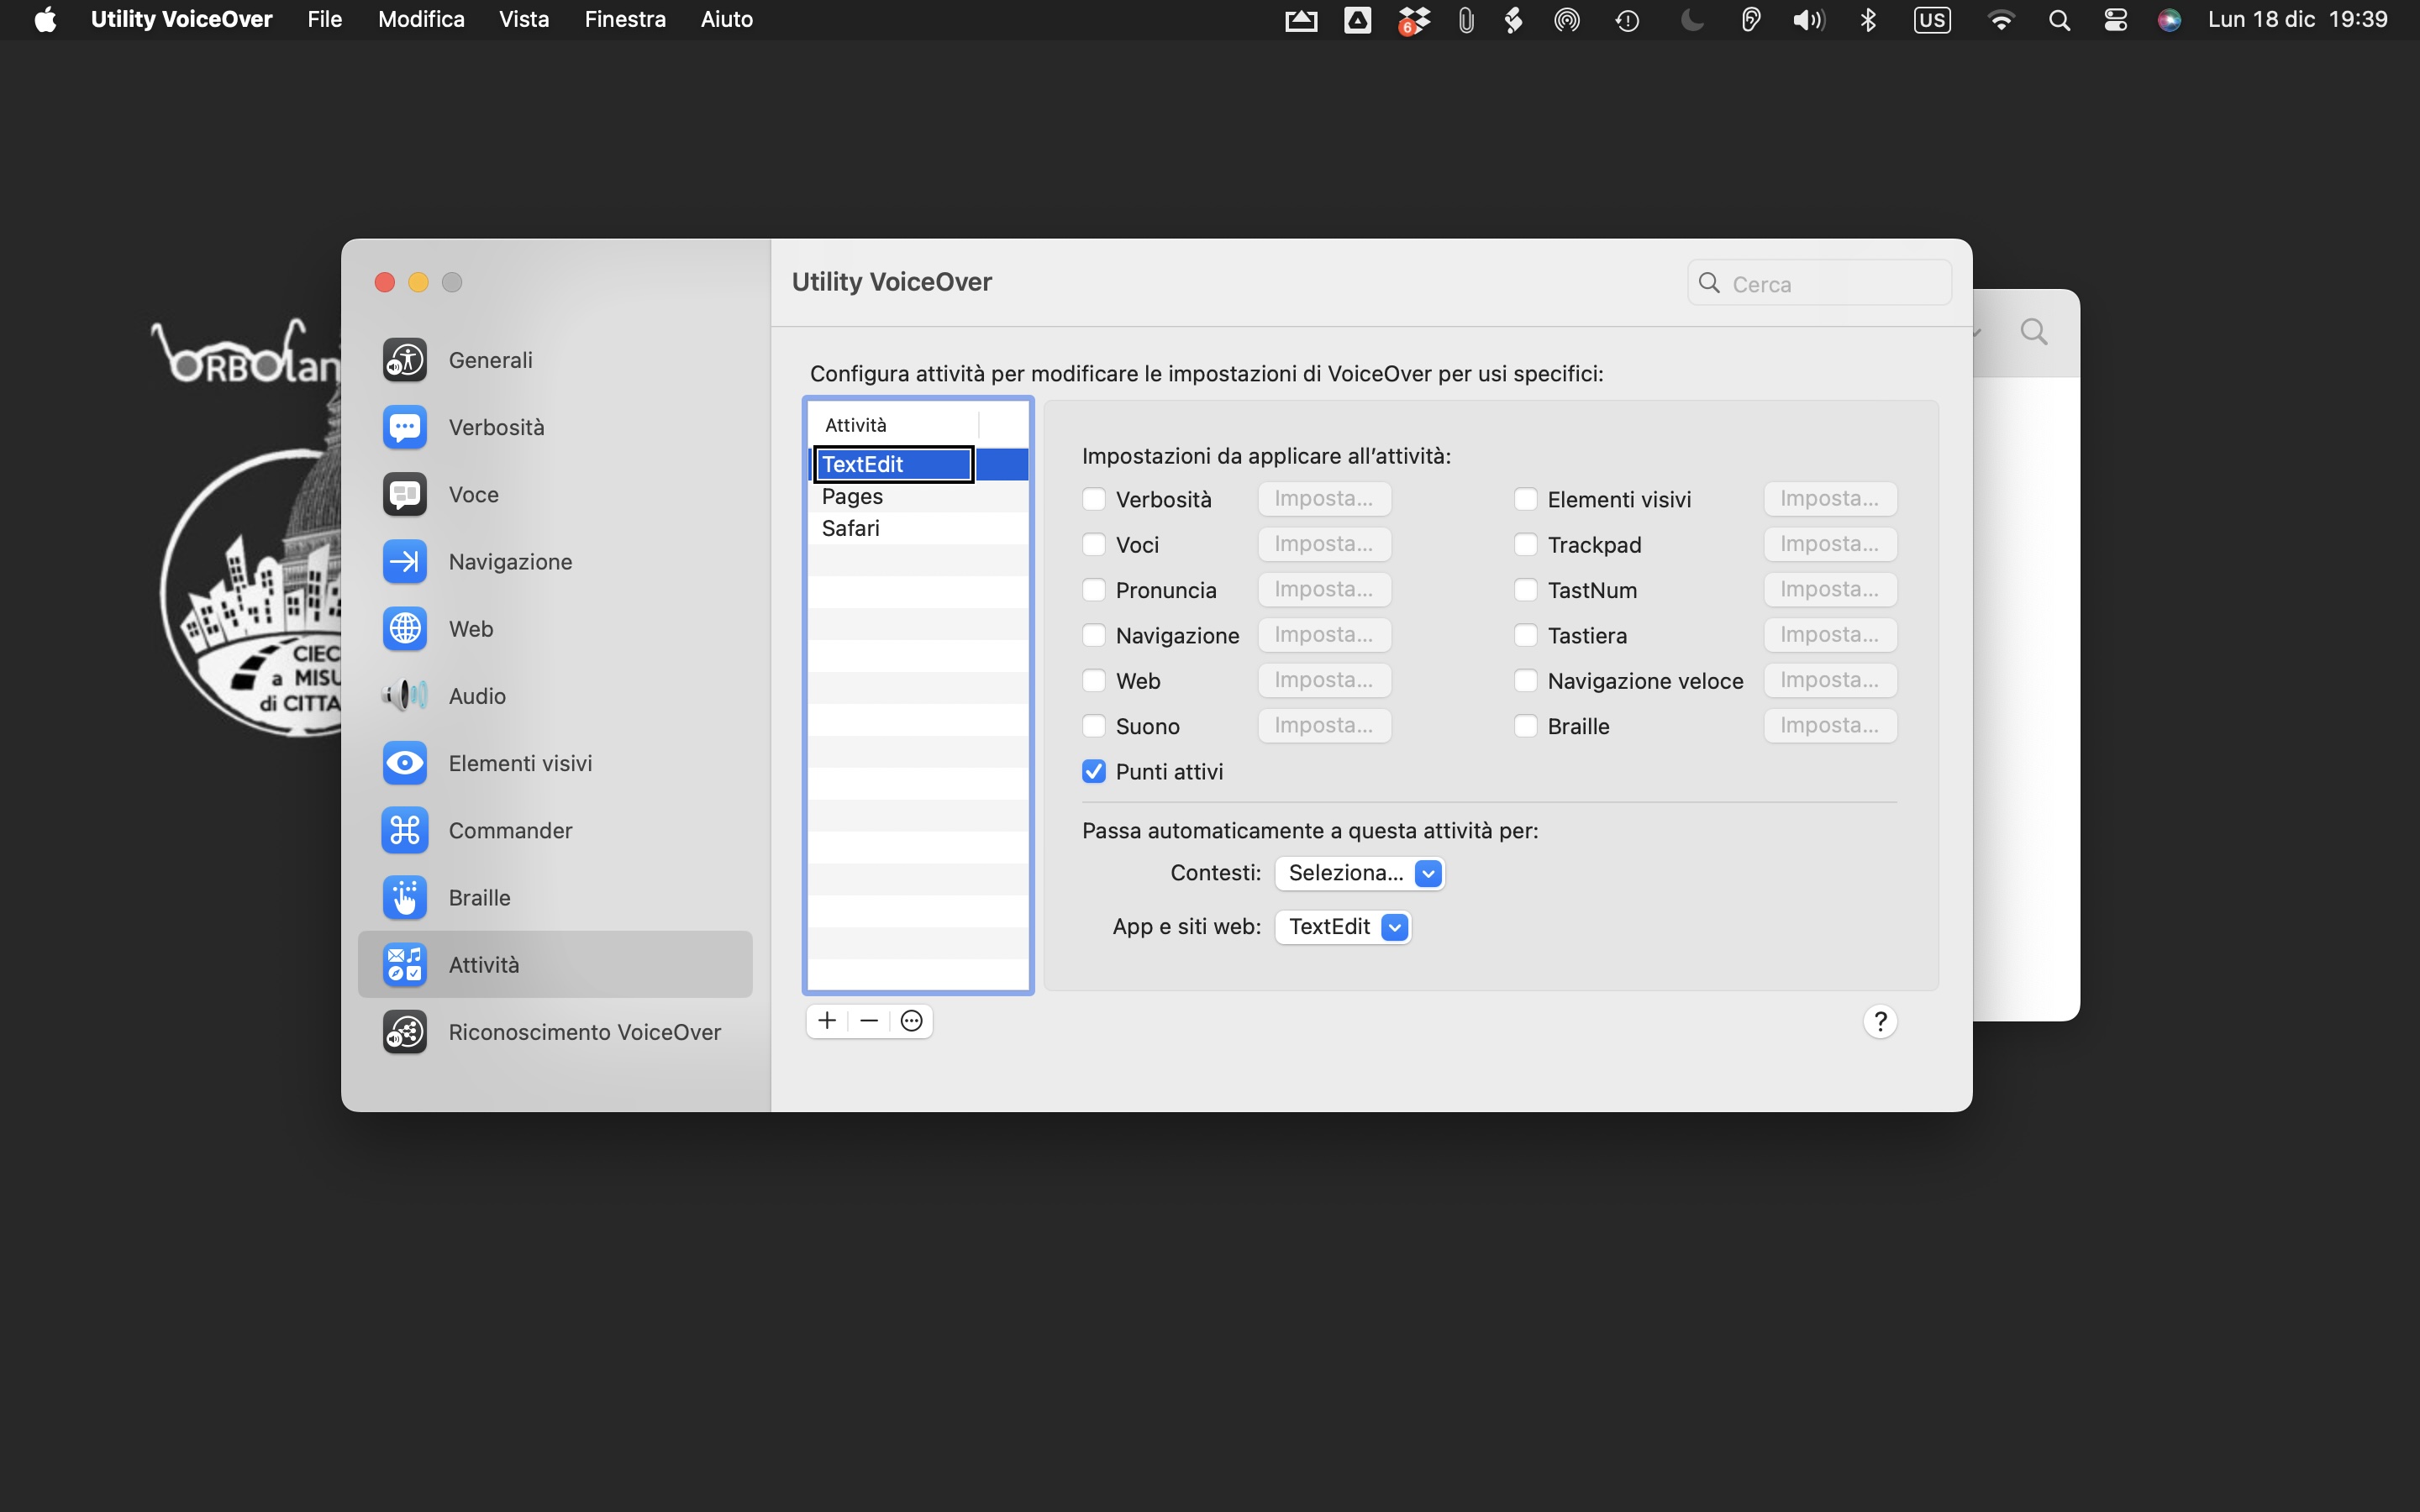Select the Web globe icon

405,628
